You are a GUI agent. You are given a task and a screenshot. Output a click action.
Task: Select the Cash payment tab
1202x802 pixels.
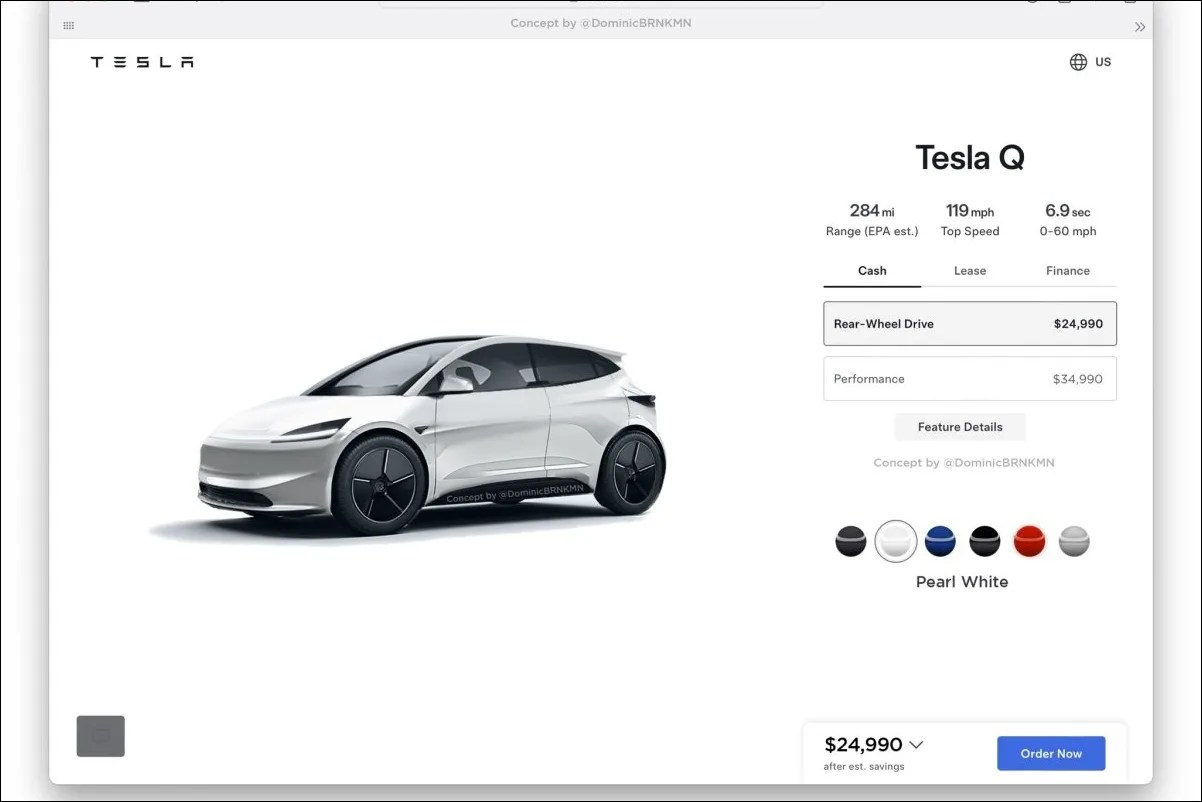pos(872,271)
